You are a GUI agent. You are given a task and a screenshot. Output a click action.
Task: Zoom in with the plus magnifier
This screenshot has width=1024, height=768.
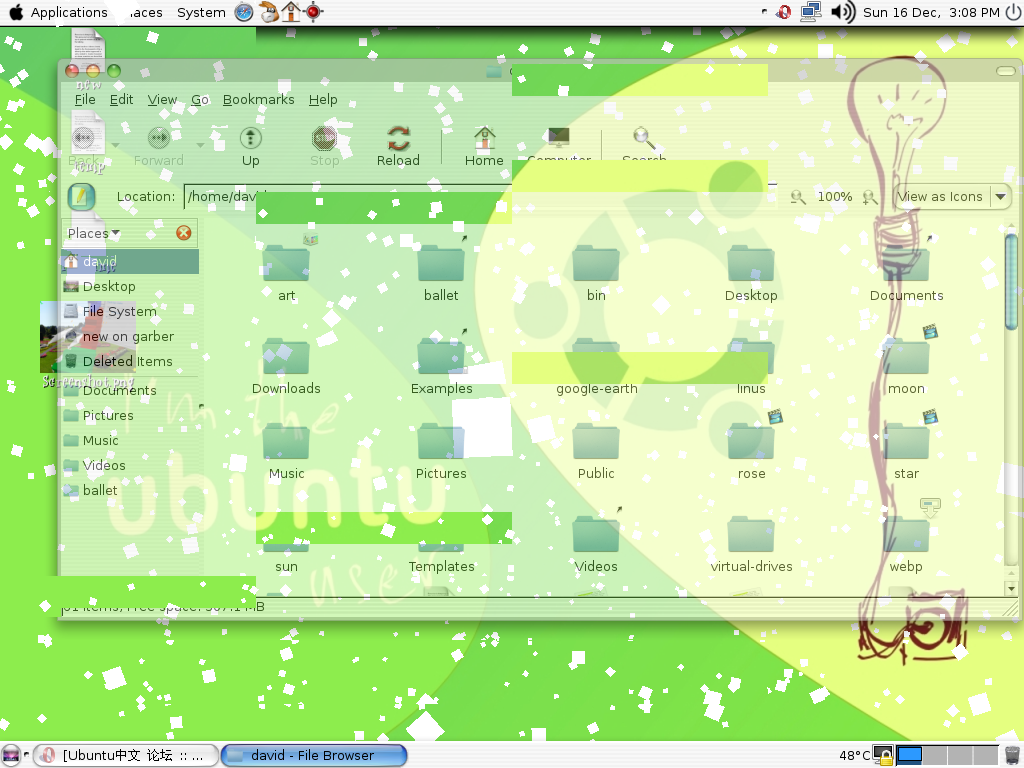(x=869, y=197)
